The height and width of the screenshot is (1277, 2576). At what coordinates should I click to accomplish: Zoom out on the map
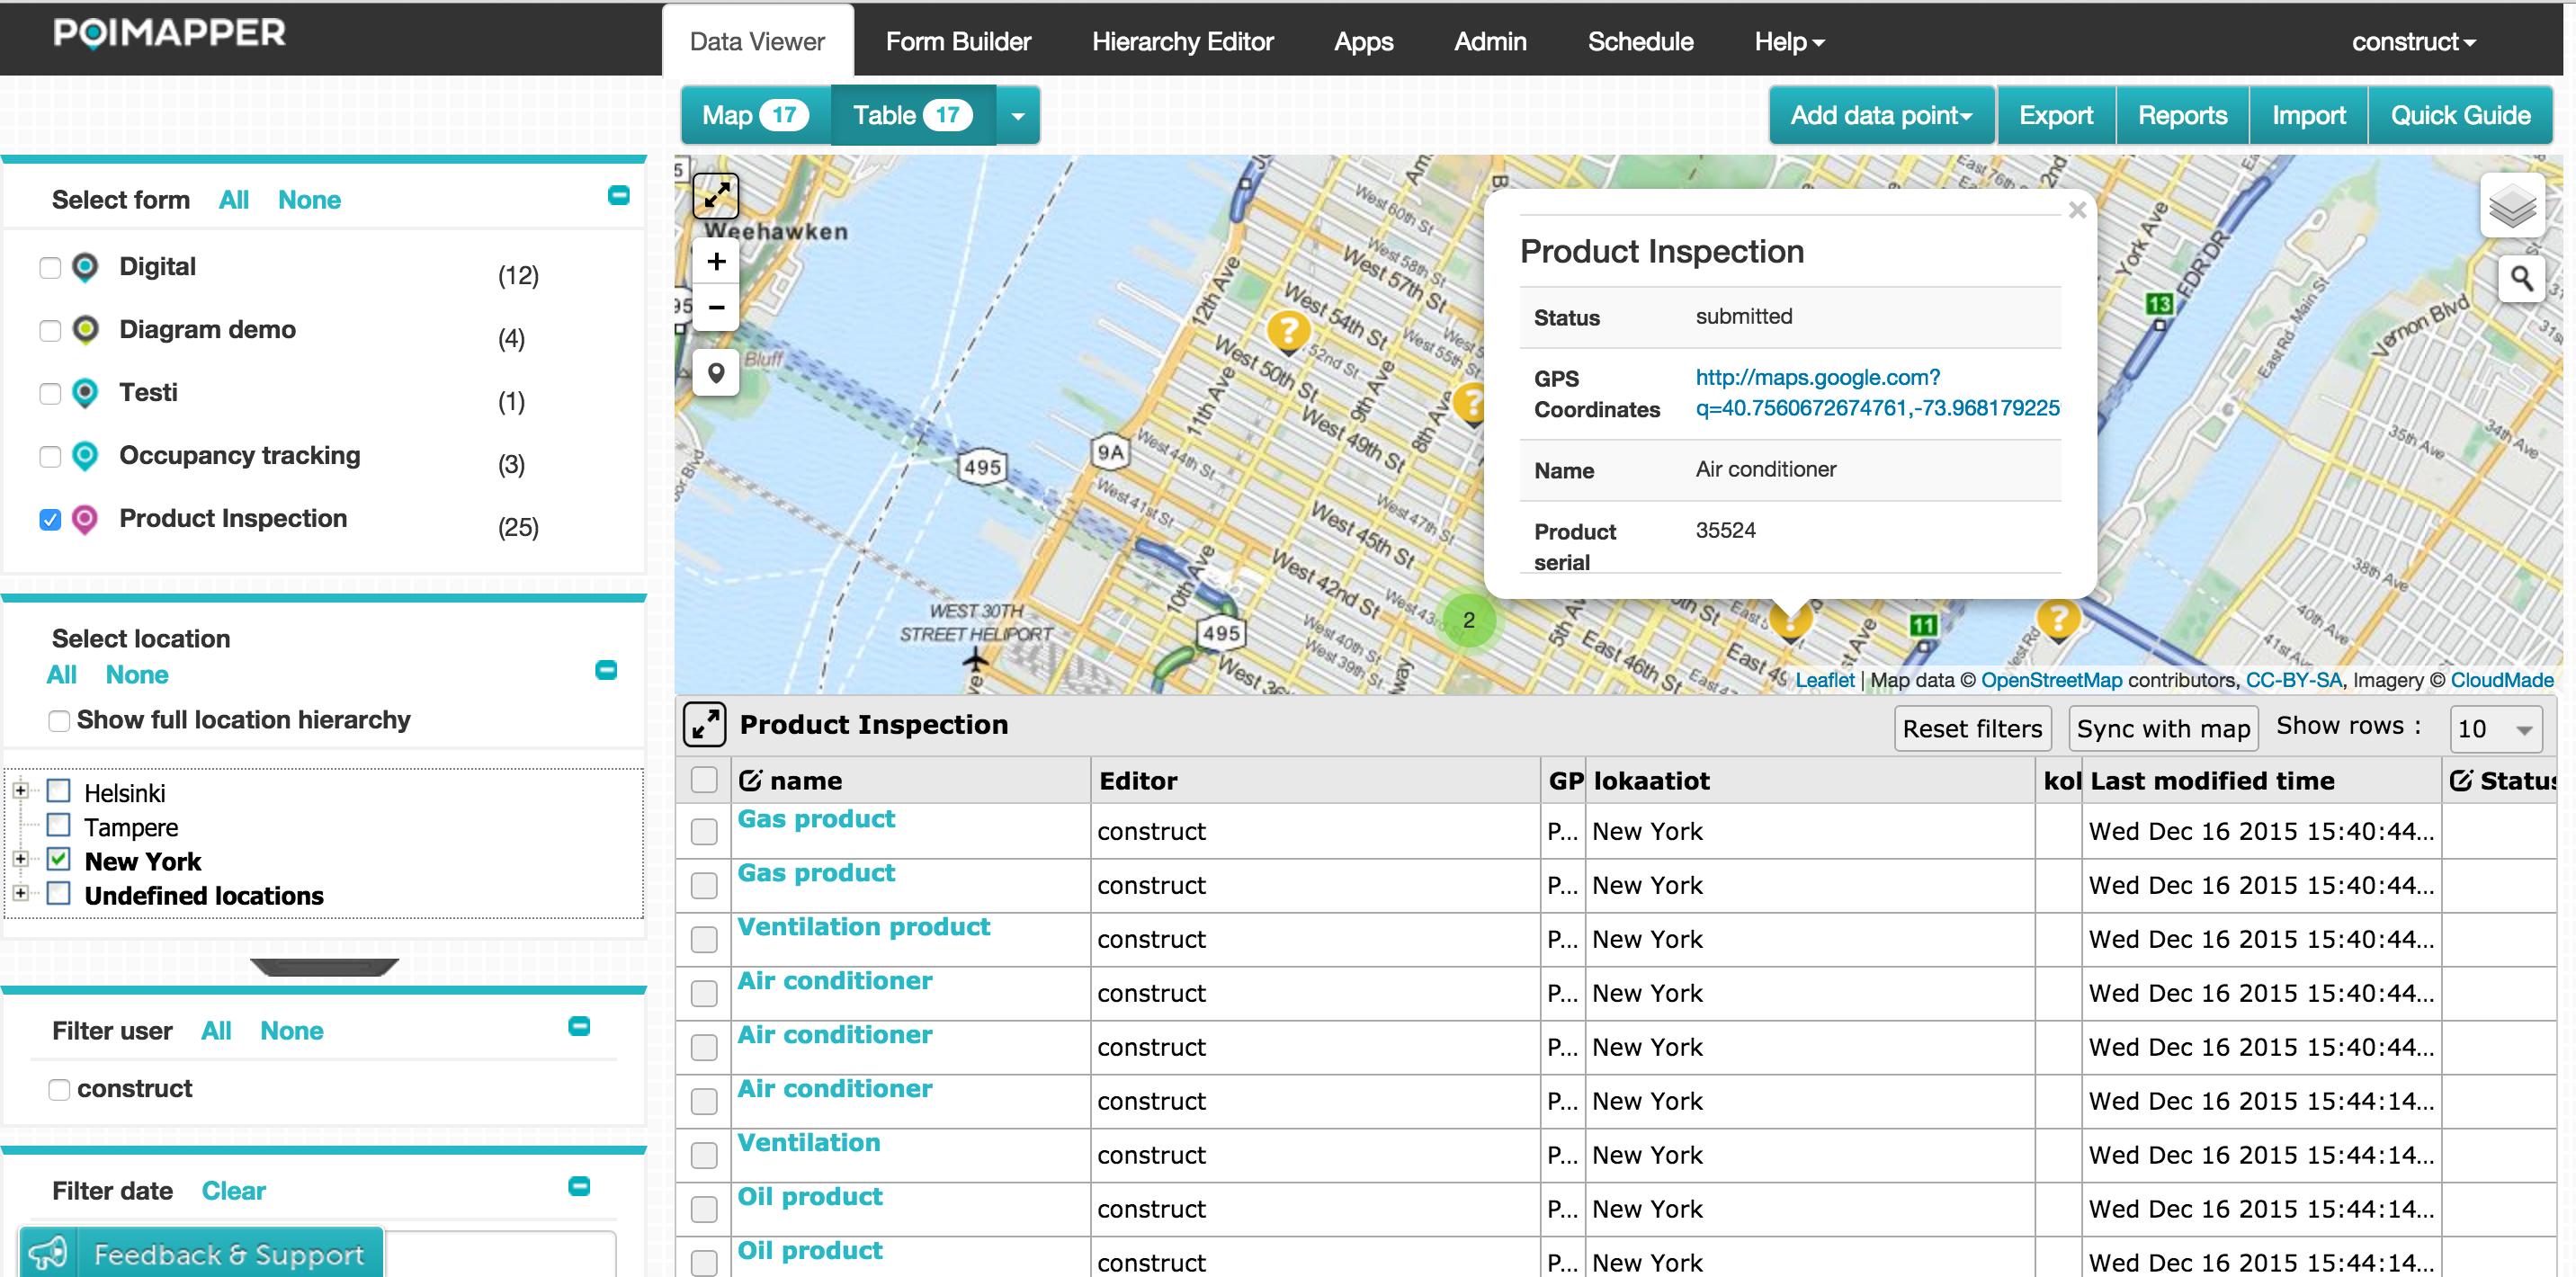[x=716, y=307]
